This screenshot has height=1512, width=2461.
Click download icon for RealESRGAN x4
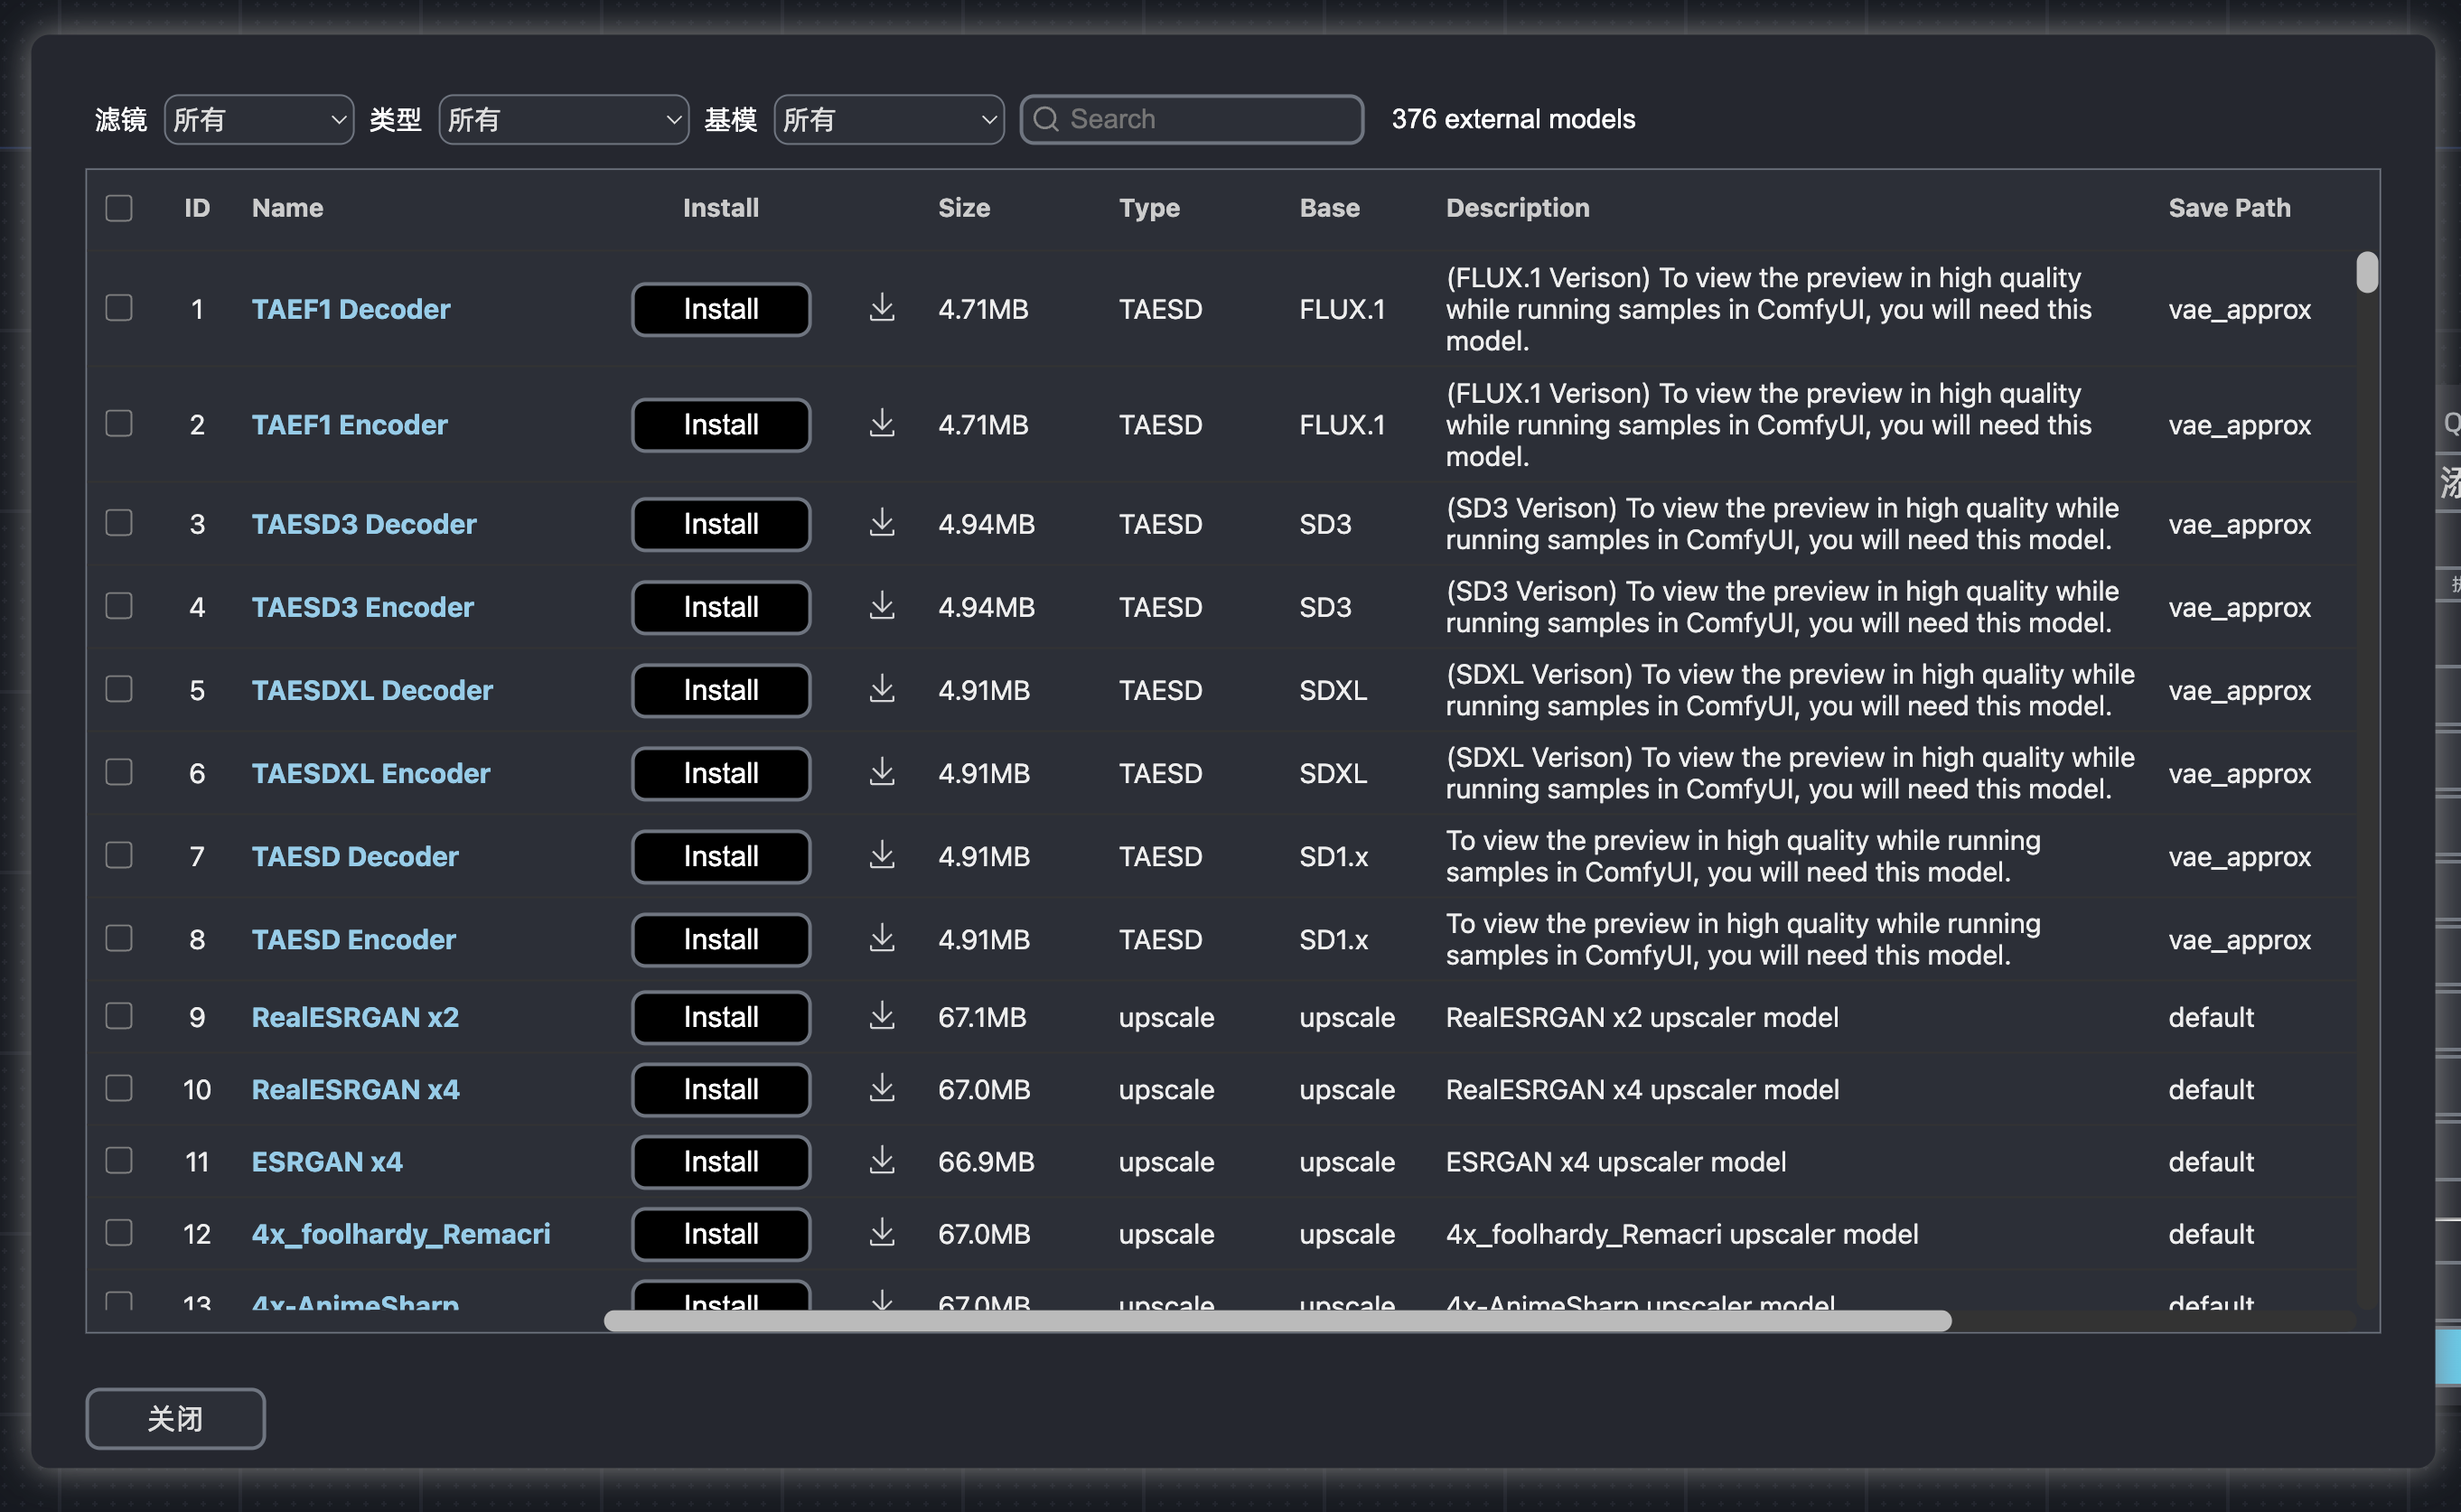tap(881, 1088)
